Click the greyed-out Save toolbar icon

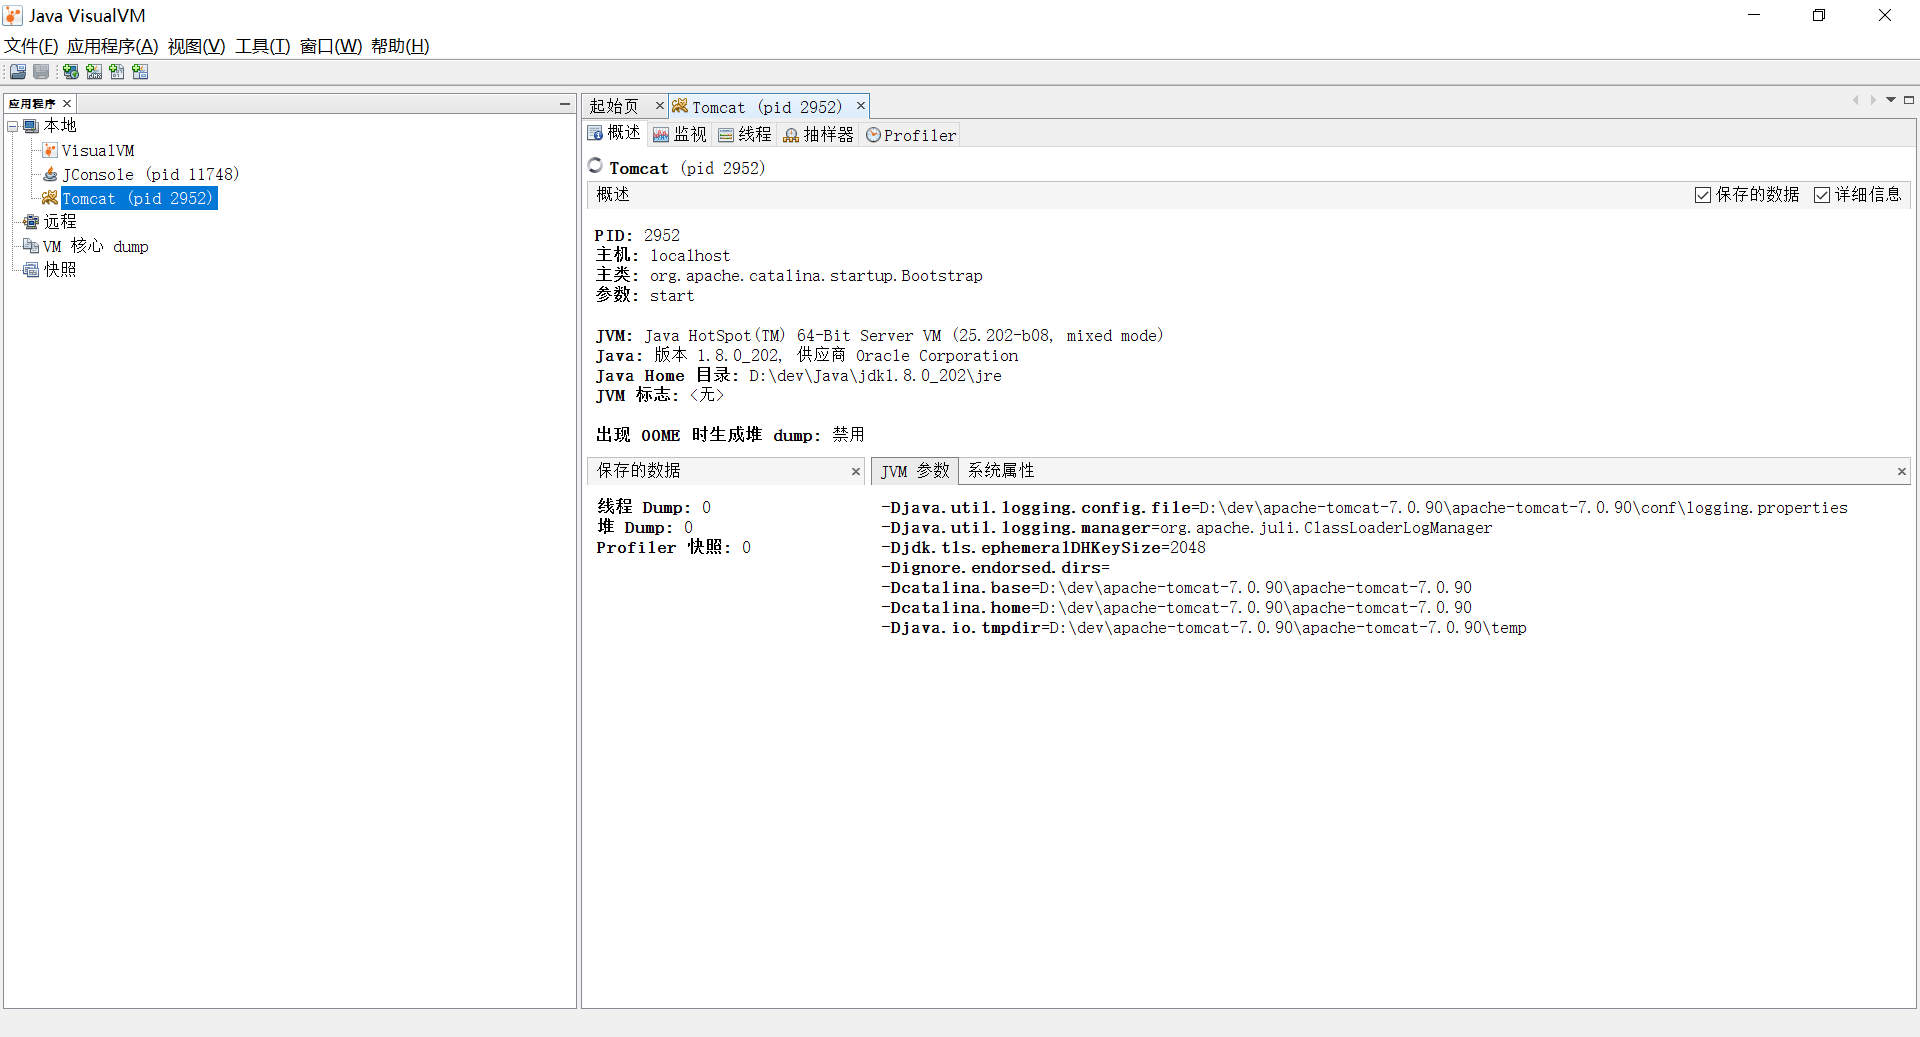pos(41,72)
